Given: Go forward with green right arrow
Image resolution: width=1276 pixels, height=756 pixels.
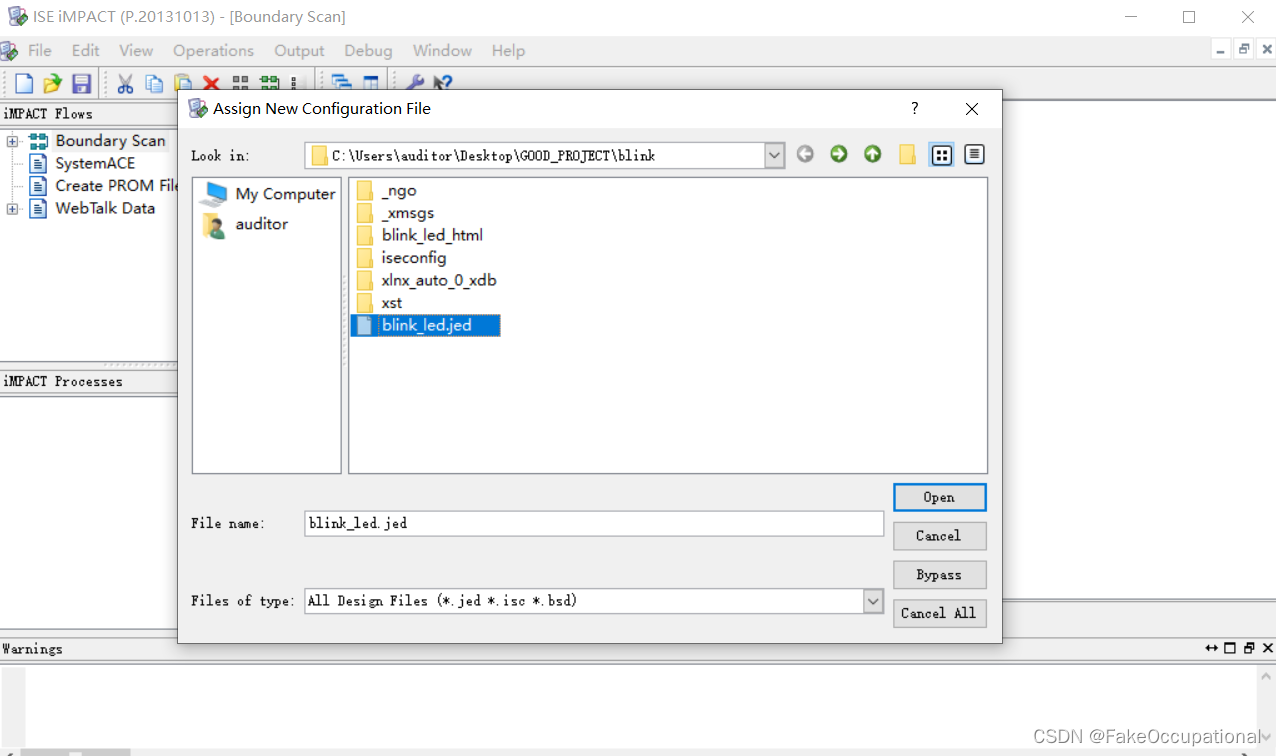Looking at the screenshot, I should tap(839, 154).
